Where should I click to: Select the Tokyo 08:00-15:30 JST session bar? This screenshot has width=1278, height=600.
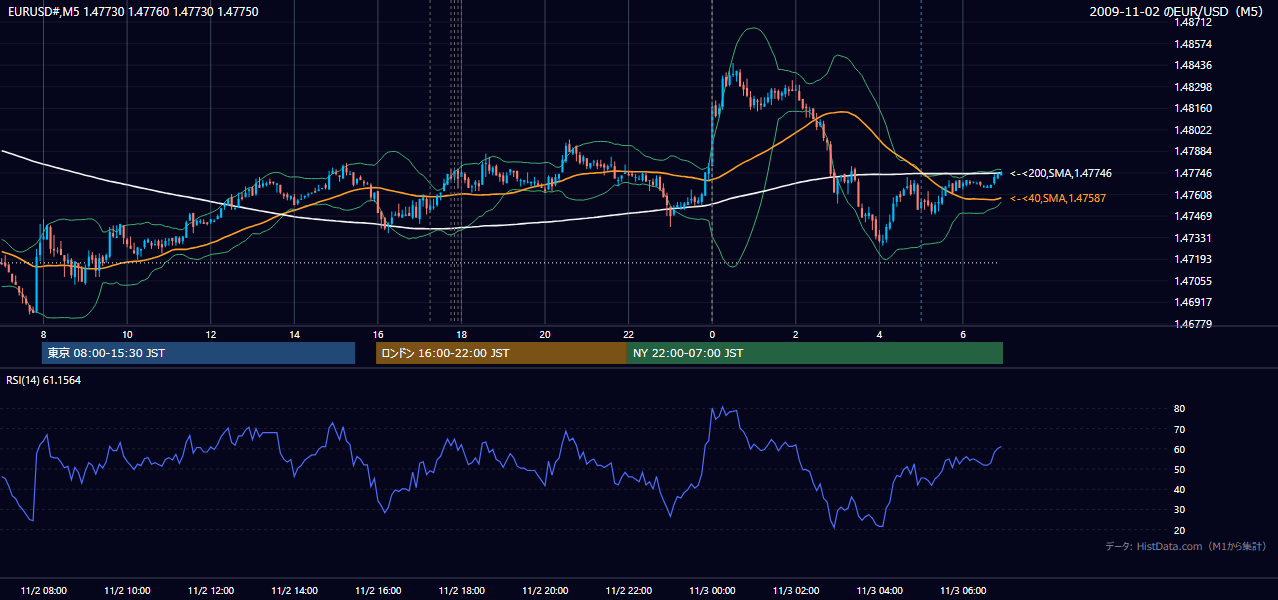point(198,353)
